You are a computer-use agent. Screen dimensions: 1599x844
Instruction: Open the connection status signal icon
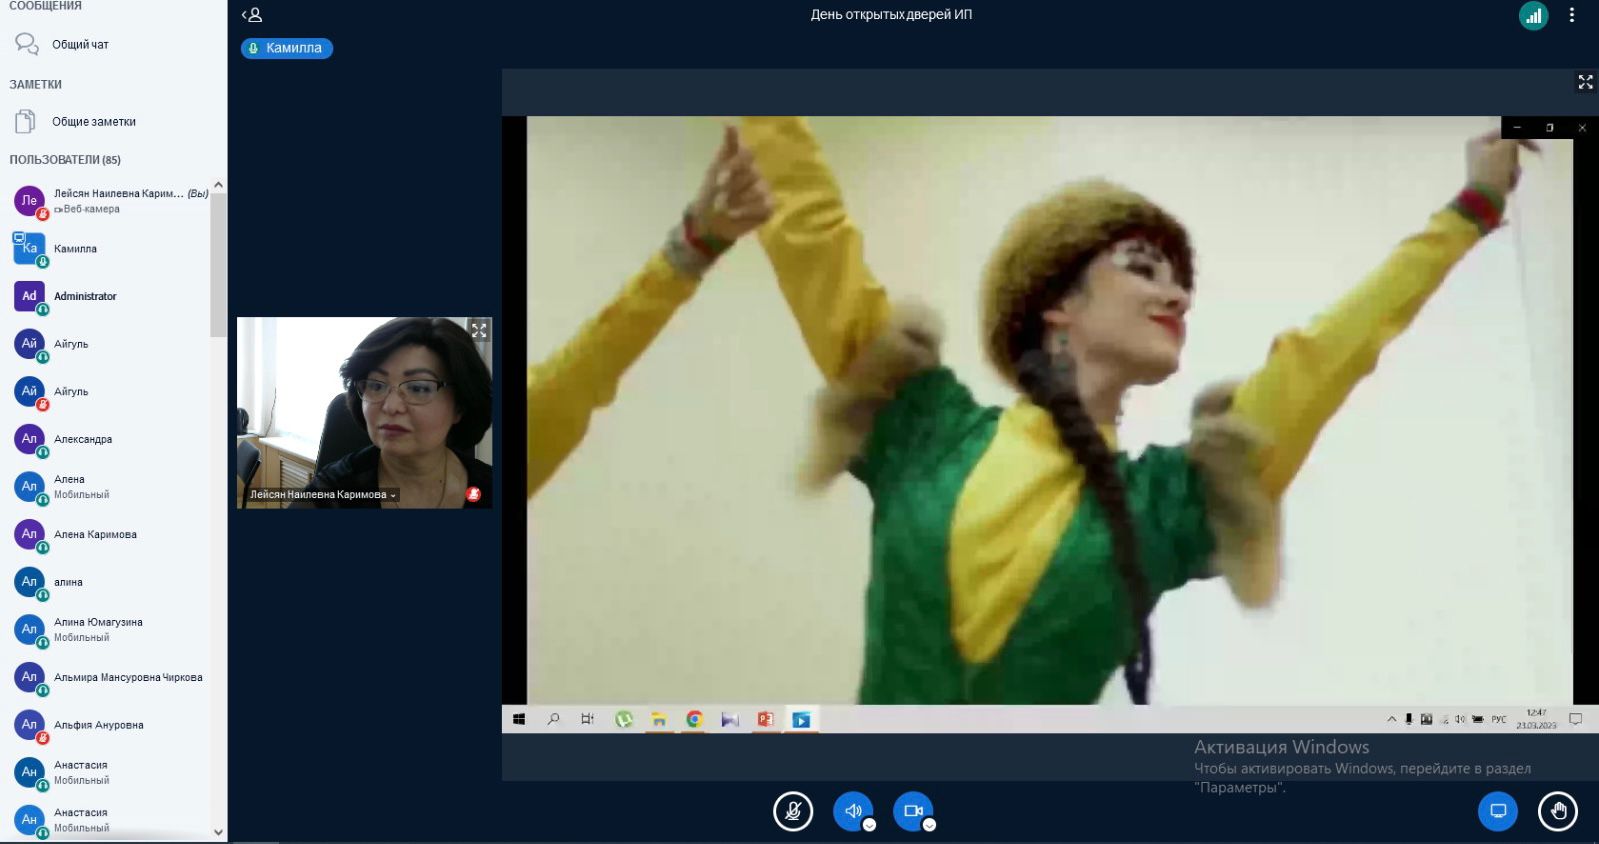1533,15
